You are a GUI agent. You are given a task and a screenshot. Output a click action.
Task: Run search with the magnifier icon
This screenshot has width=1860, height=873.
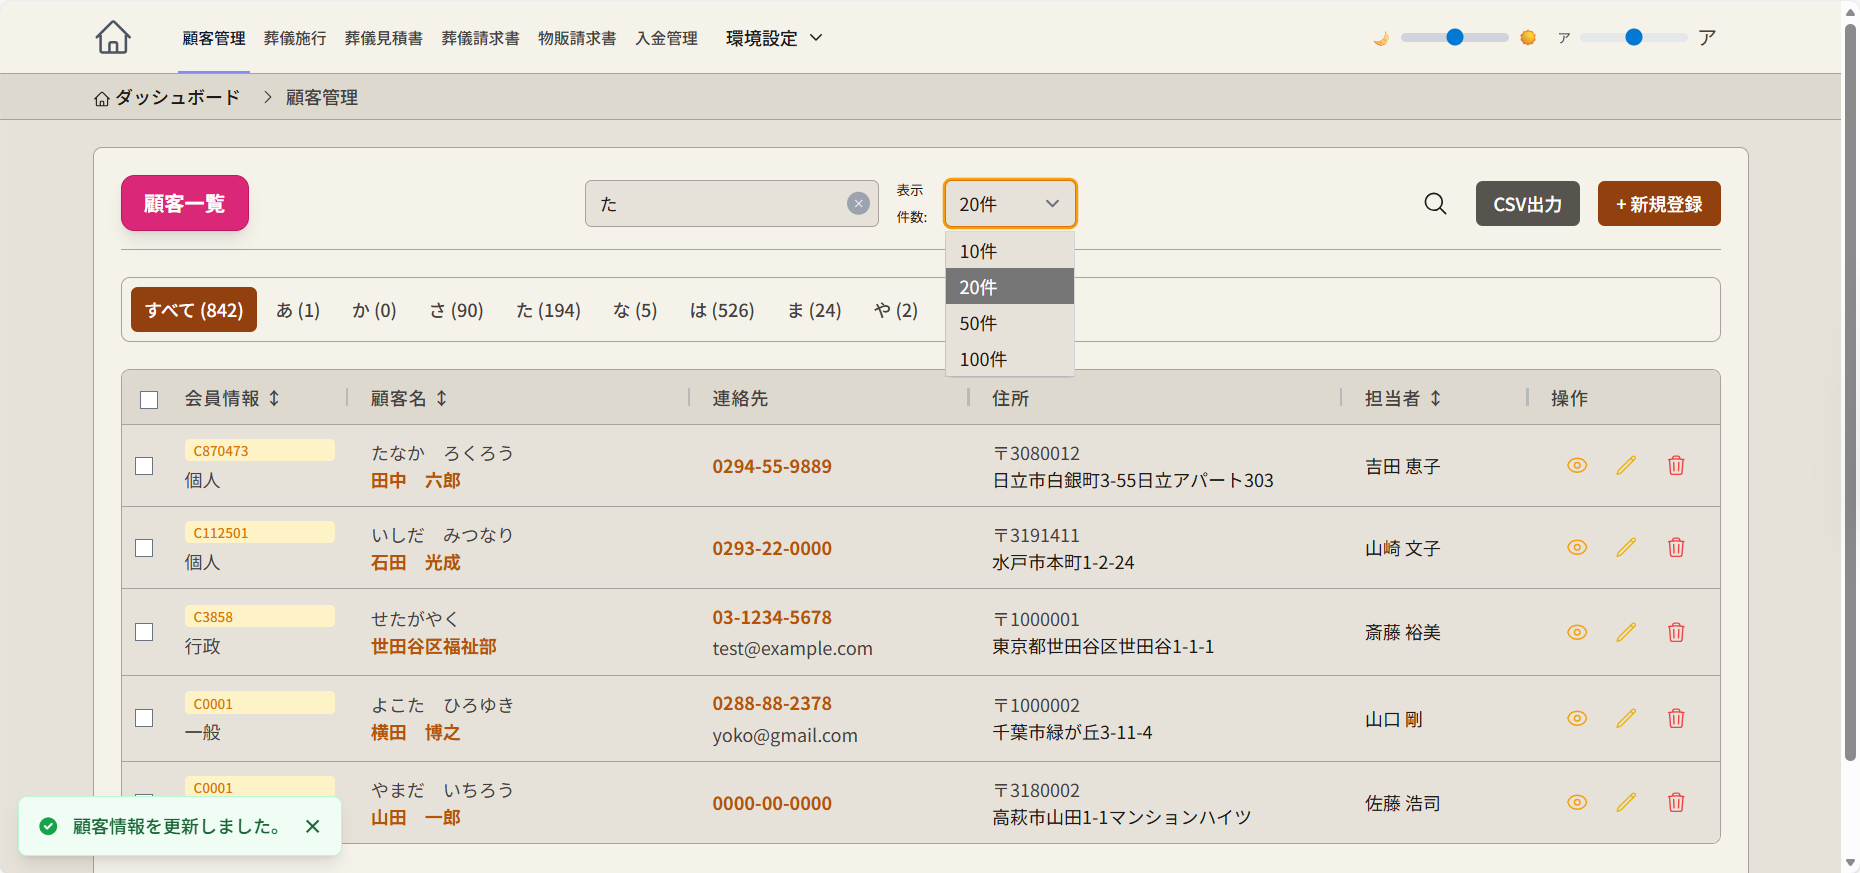[1435, 203]
